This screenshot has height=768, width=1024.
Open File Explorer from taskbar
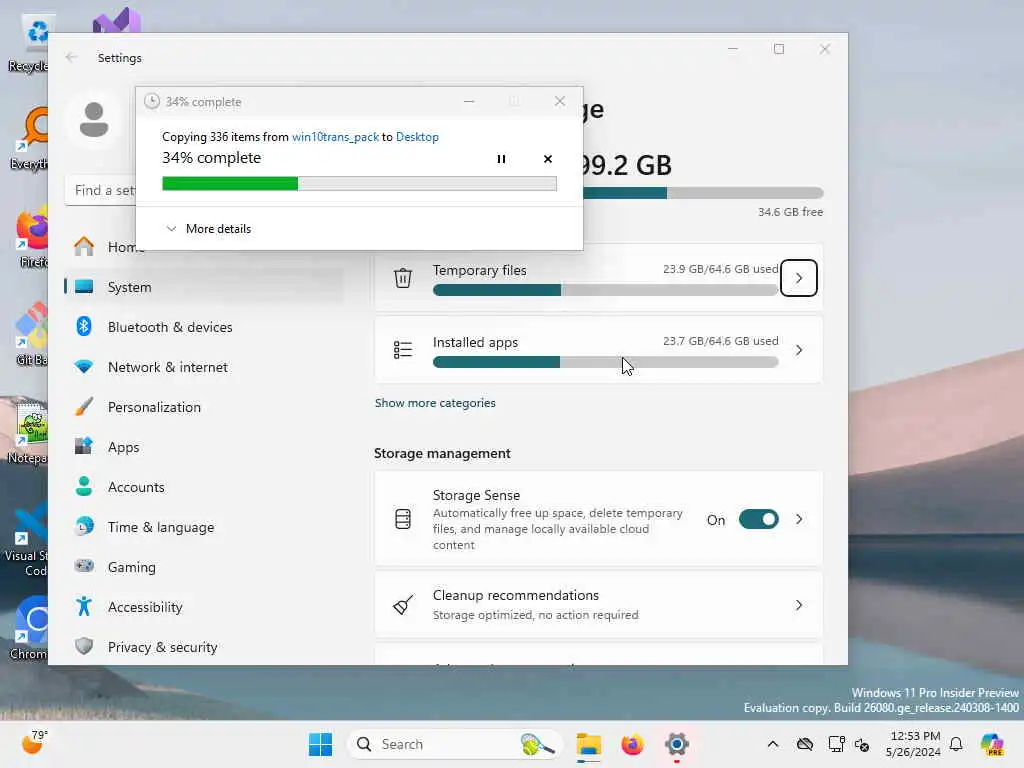[588, 744]
